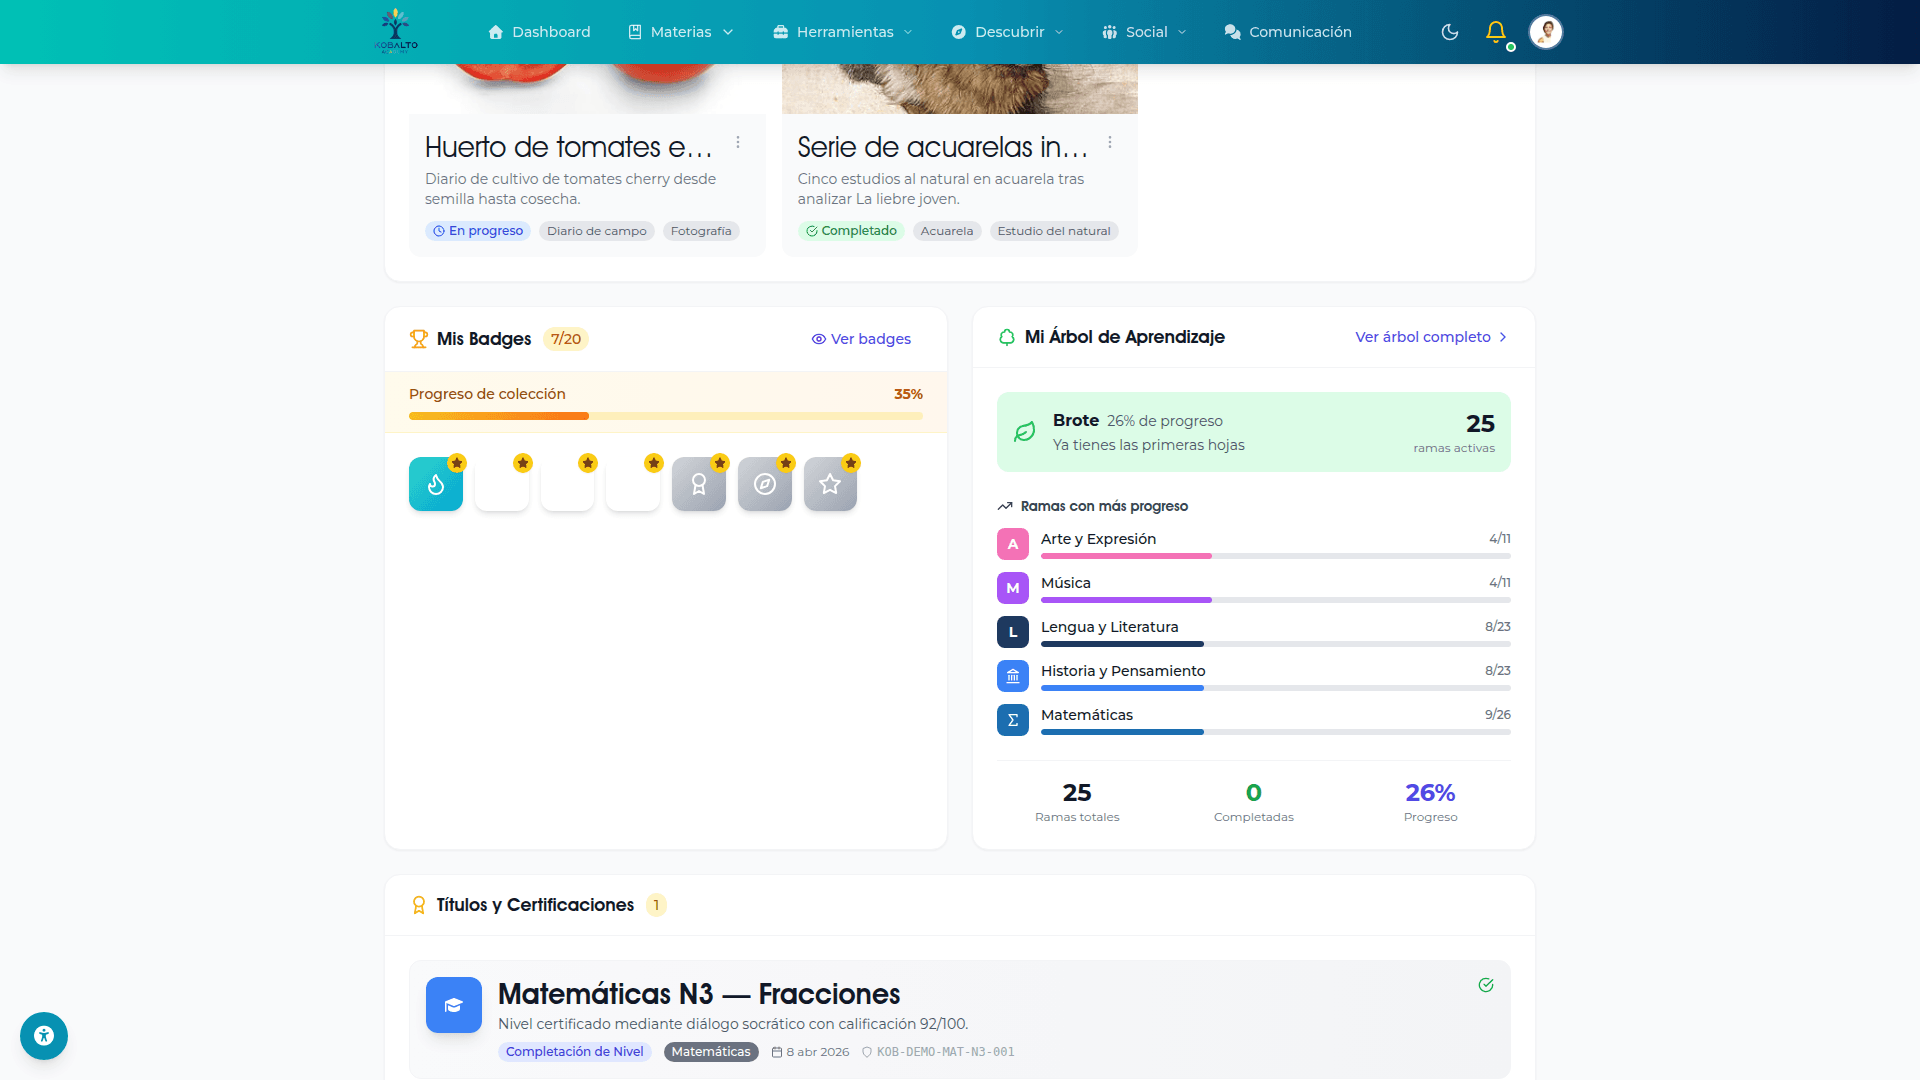The image size is (1920, 1080).
Task: Click the Títulos y Certificaciones ribbon icon
Action: click(x=419, y=905)
